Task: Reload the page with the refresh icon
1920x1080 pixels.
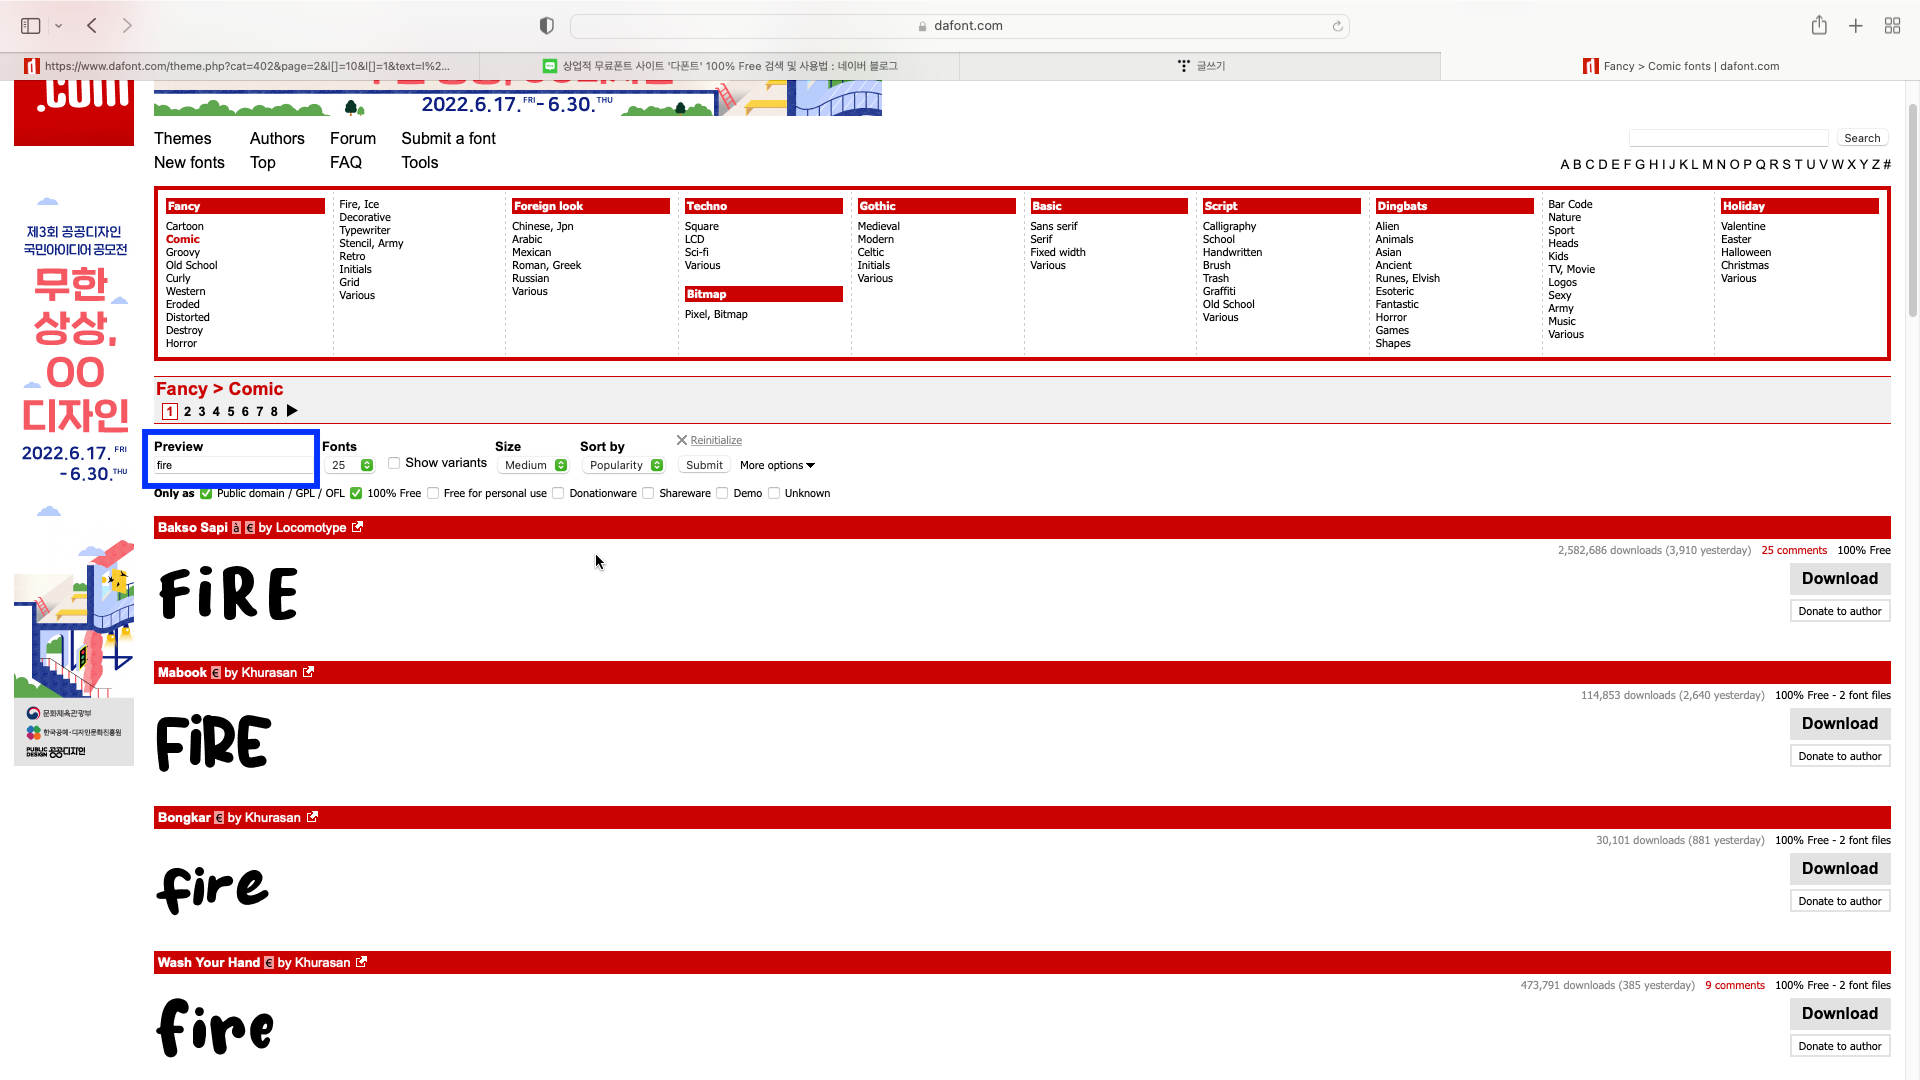Action: [x=1337, y=26]
